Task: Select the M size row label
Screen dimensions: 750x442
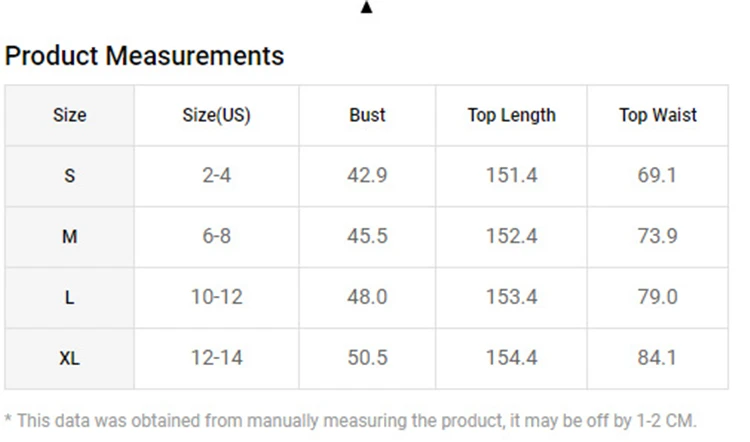Action: point(70,237)
